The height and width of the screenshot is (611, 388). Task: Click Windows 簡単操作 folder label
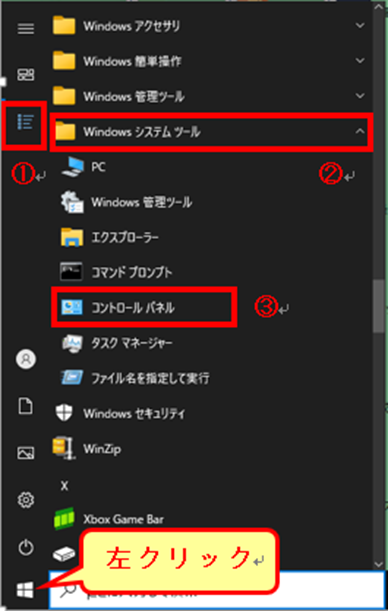click(132, 61)
